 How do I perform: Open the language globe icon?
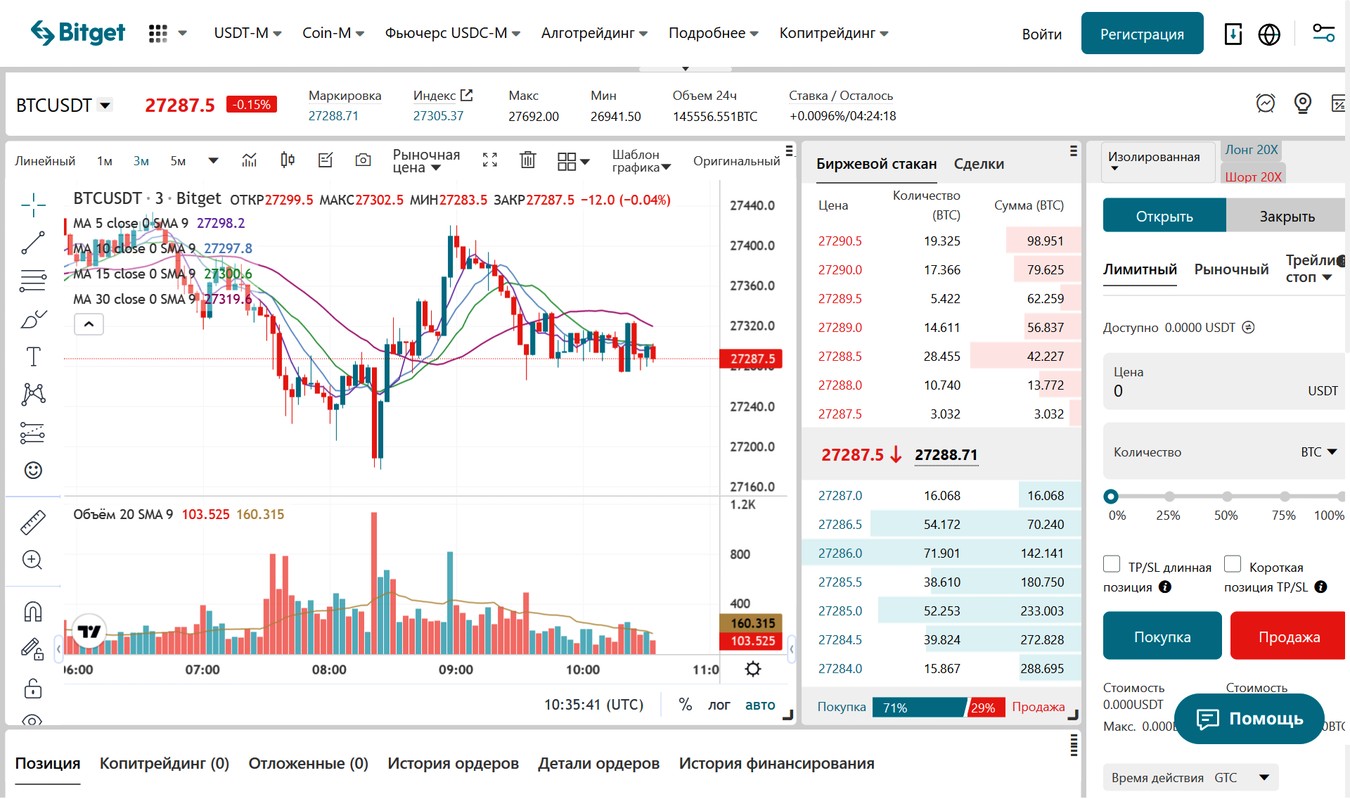pos(1269,34)
